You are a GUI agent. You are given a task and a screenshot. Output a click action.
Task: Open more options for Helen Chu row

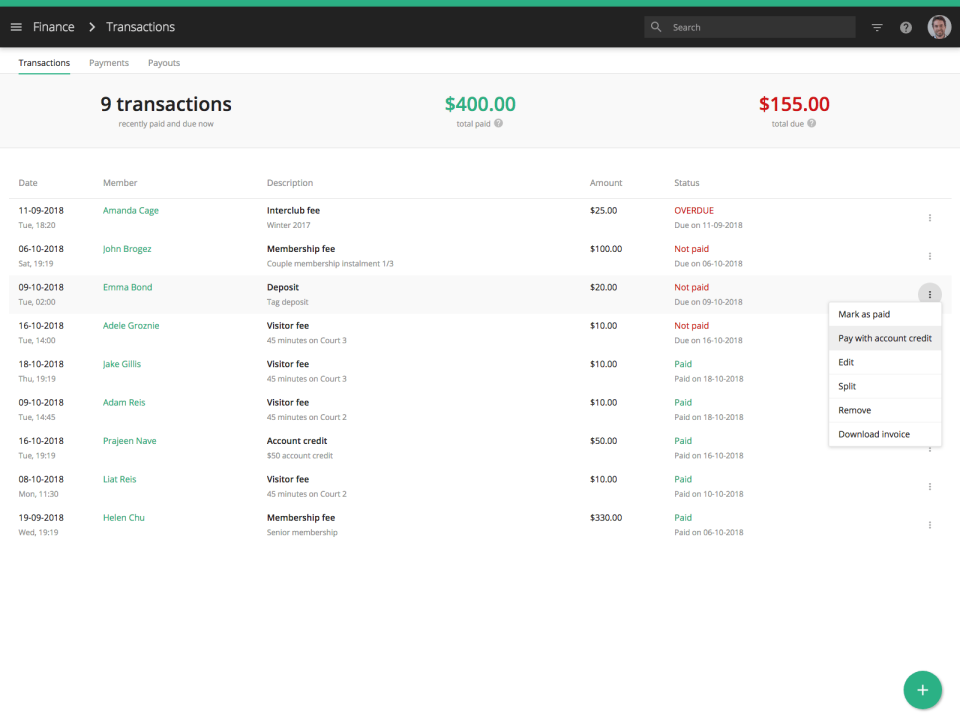coord(929,525)
